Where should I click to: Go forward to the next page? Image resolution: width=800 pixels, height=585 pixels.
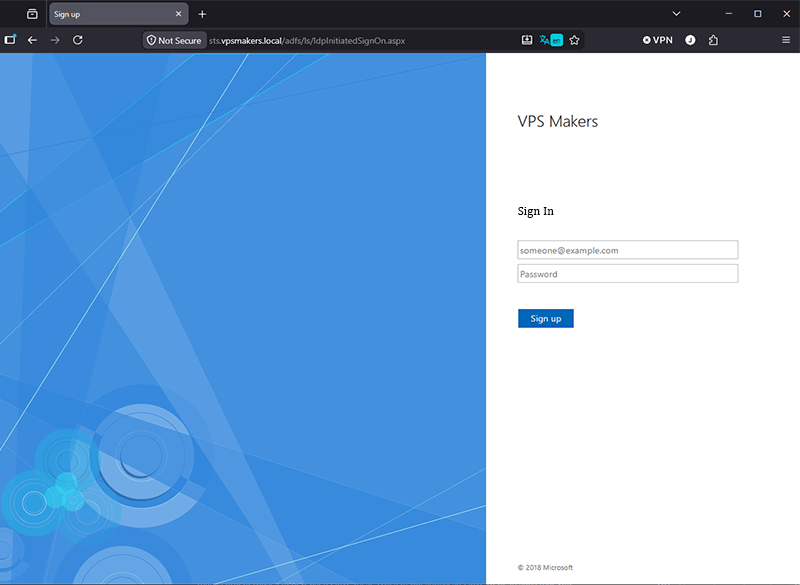55,40
